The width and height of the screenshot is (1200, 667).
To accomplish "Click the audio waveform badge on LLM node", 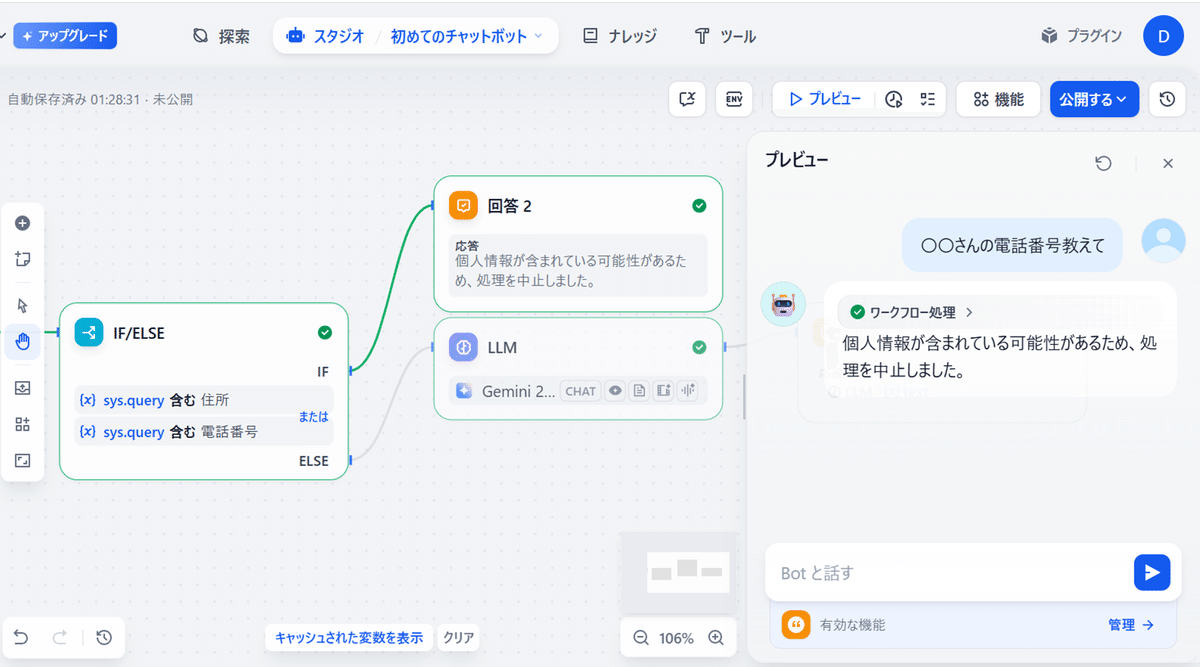I will click(x=687, y=391).
